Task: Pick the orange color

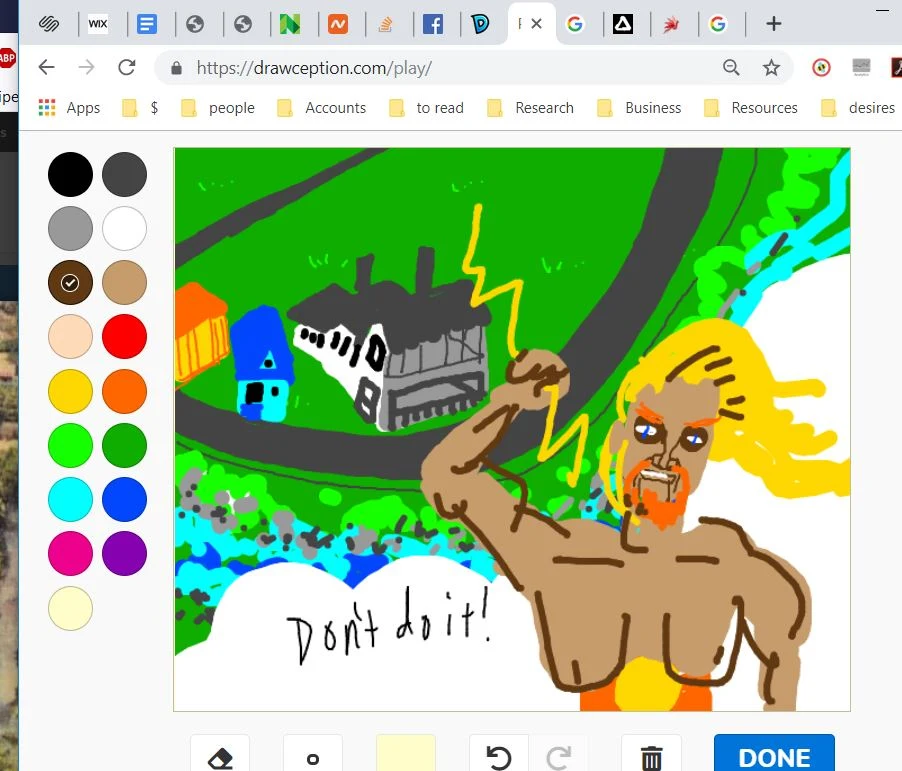Action: pyautogui.click(x=124, y=391)
